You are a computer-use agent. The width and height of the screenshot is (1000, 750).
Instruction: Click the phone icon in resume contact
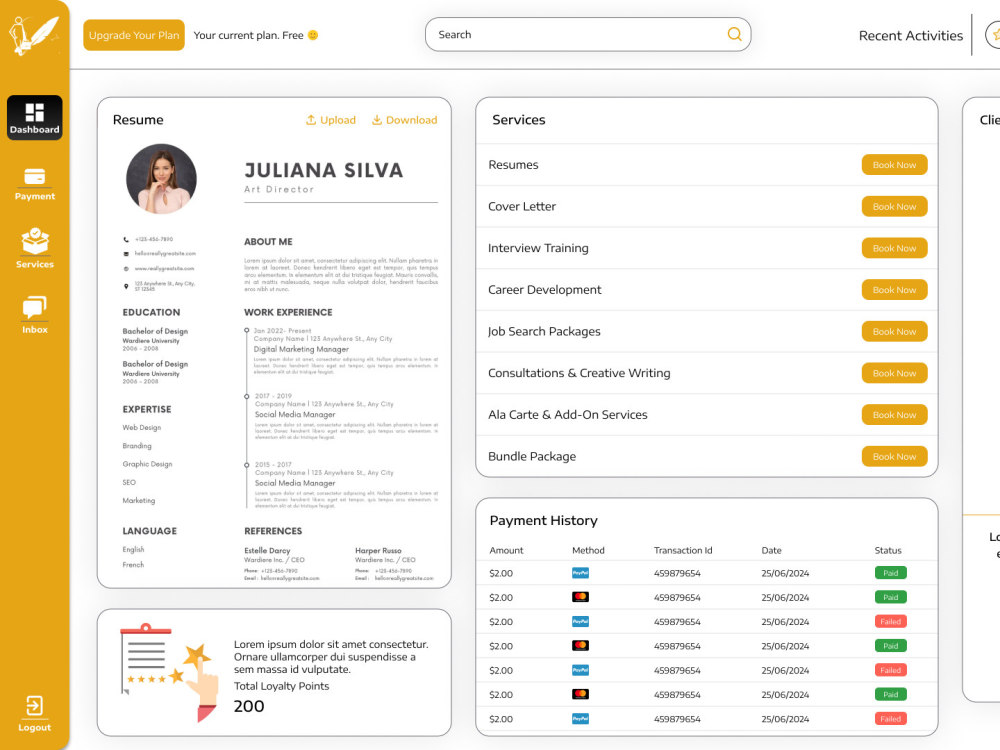126,240
